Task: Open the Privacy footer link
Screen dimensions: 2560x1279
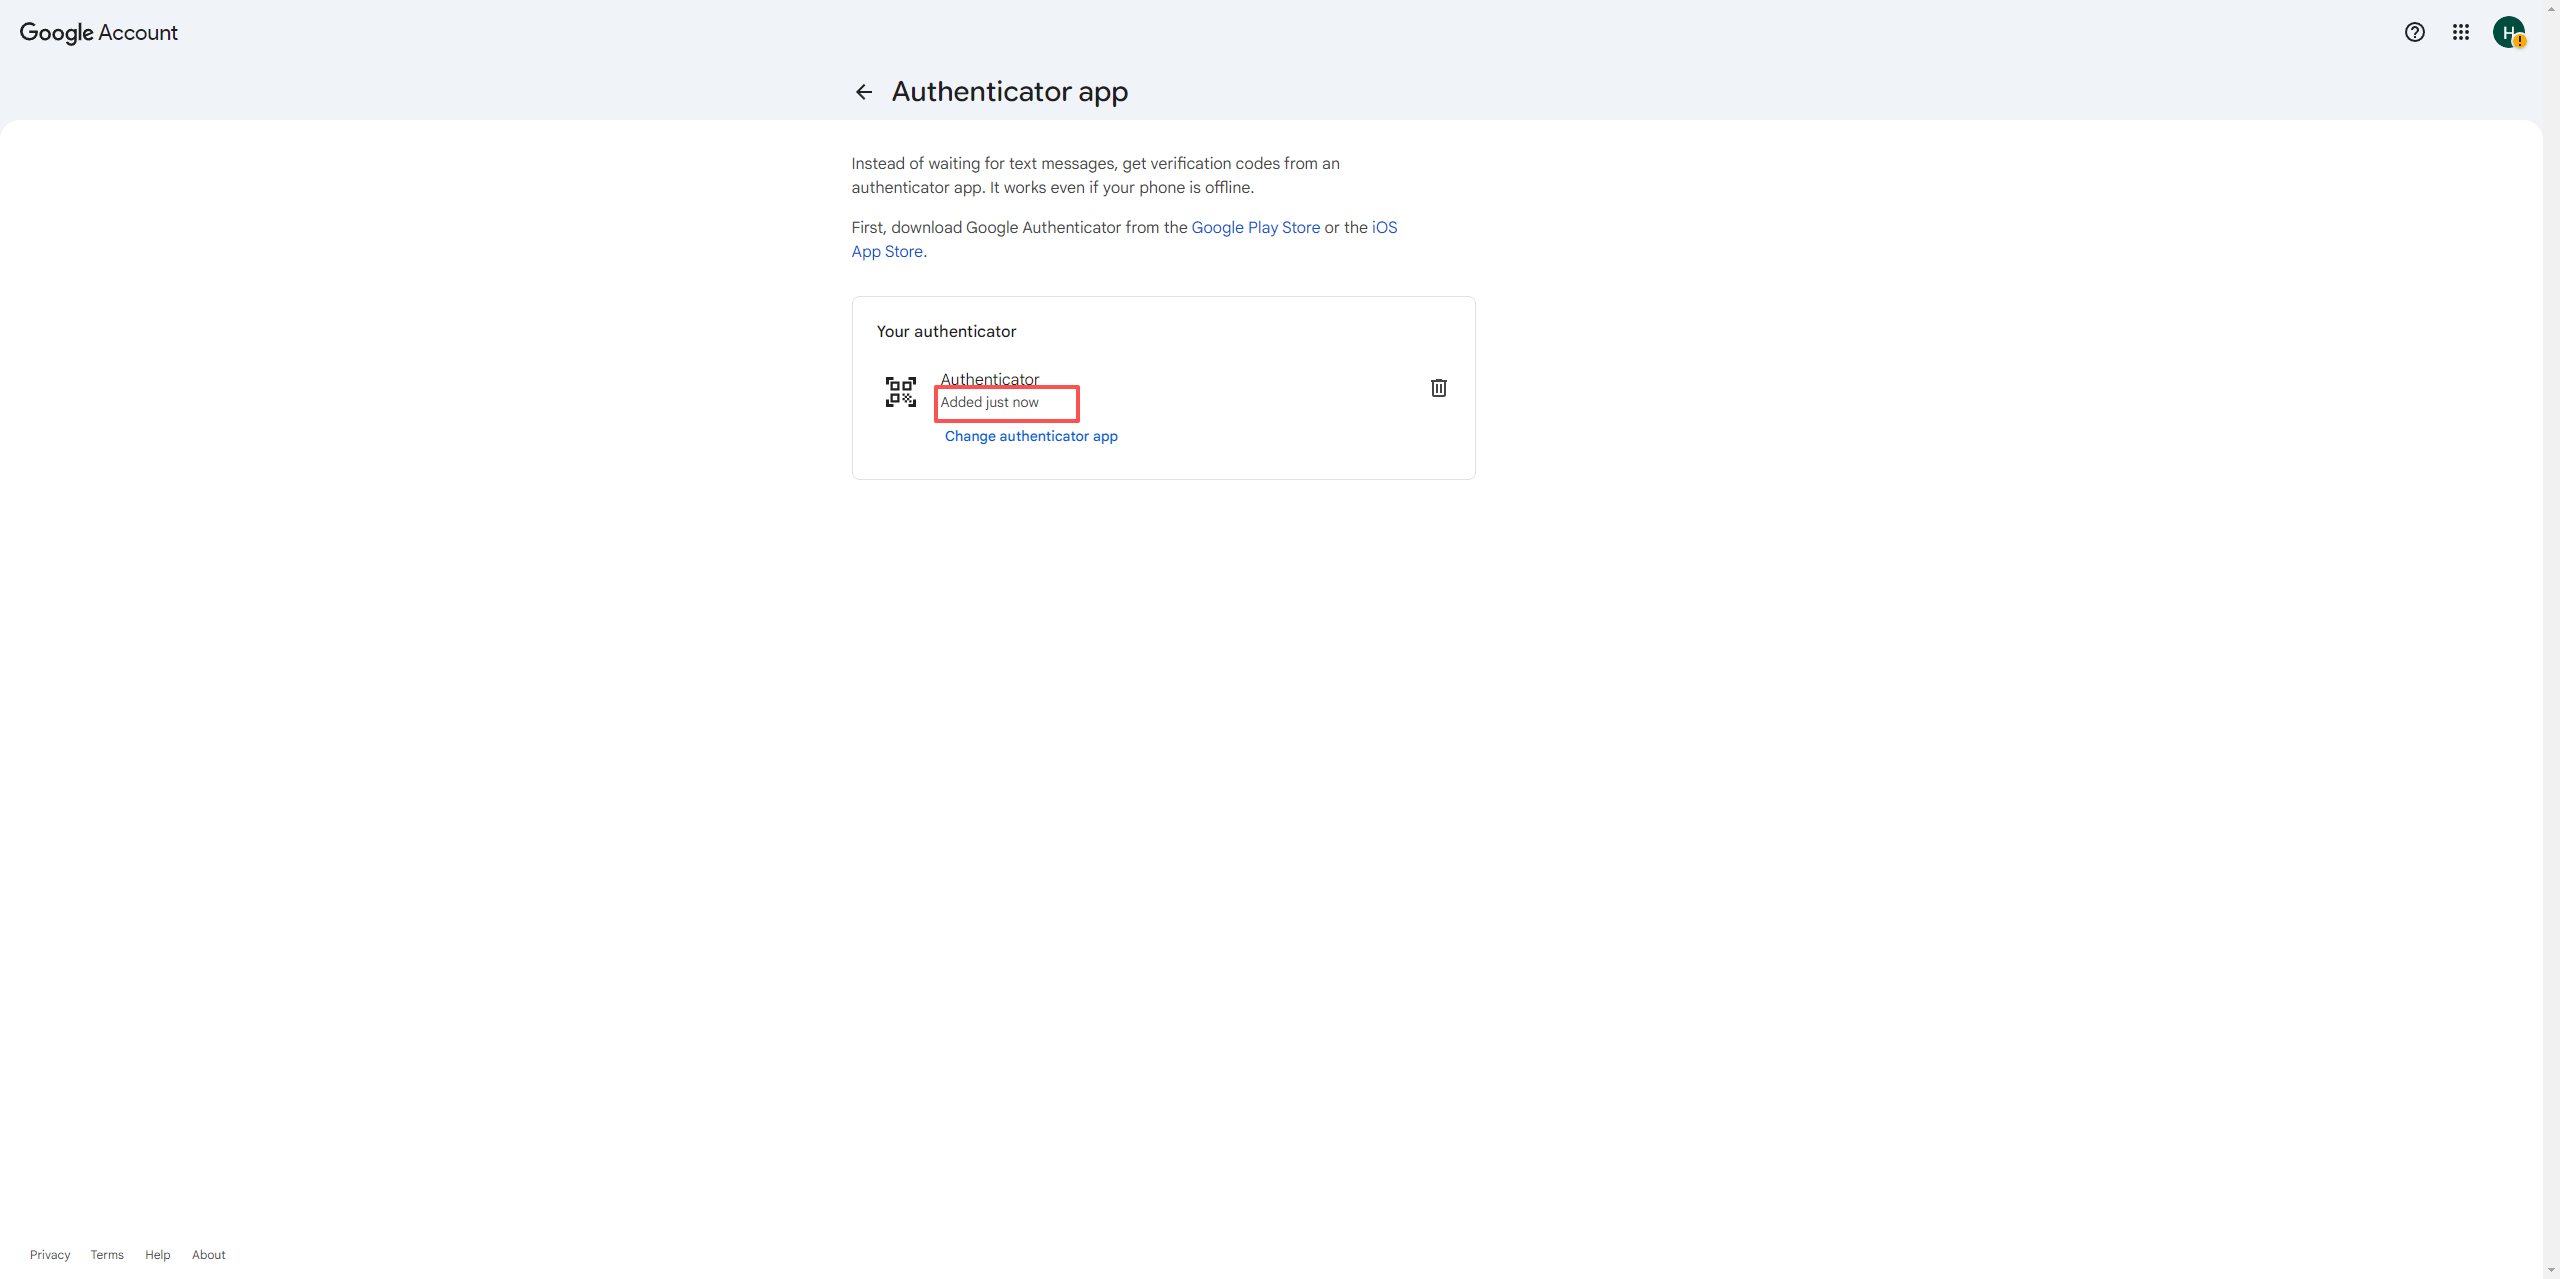Action: (x=50, y=1254)
